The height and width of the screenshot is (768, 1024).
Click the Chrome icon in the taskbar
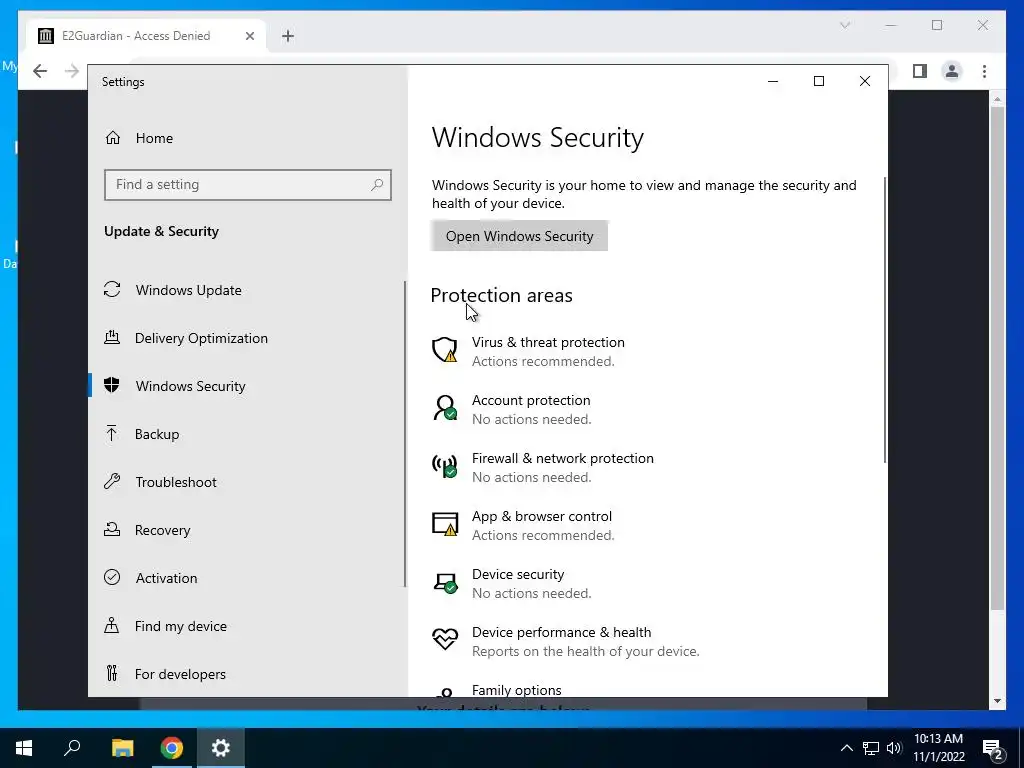[172, 748]
